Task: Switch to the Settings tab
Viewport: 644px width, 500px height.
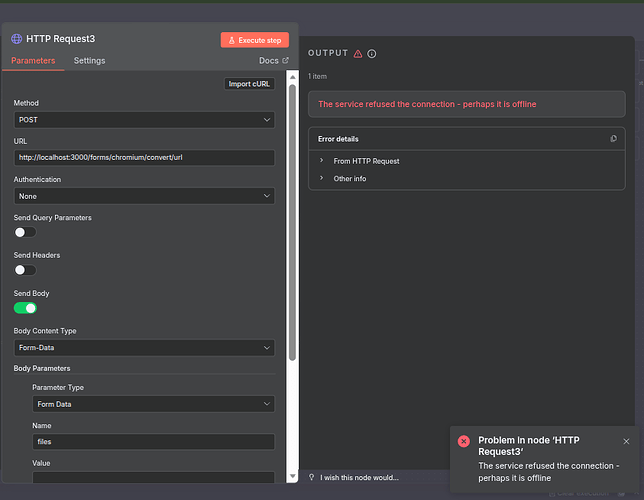Action: coord(89,61)
